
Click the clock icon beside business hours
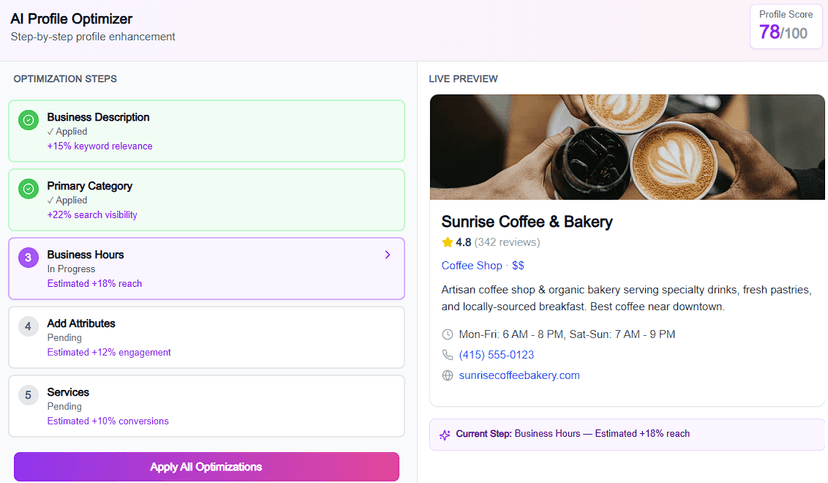point(447,334)
